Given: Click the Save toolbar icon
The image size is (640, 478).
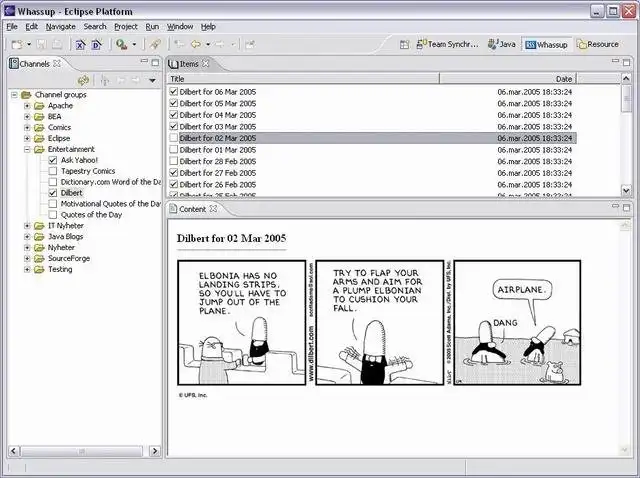Looking at the screenshot, I should pos(41,44).
